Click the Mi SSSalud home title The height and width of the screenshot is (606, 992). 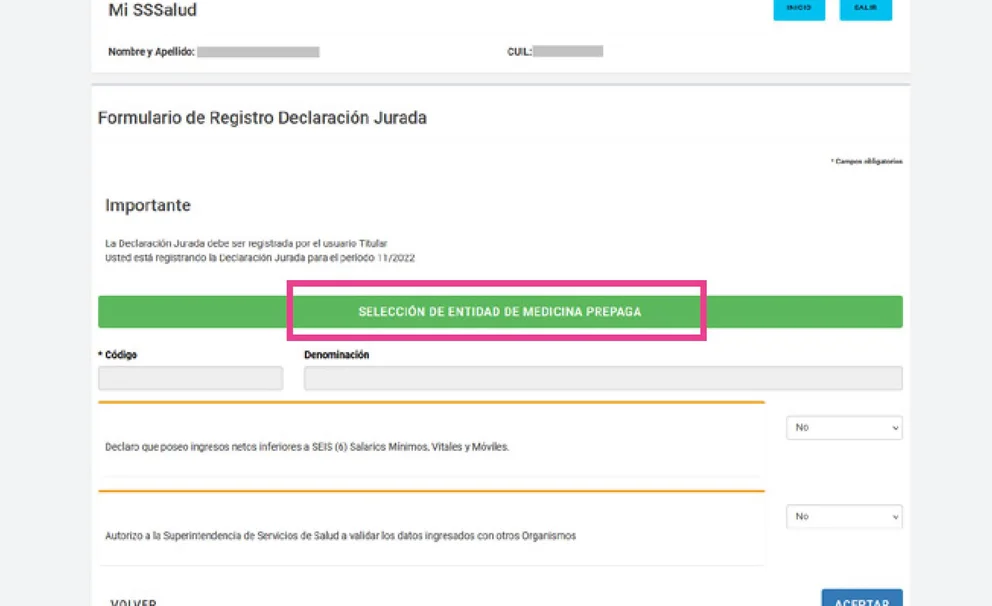tap(150, 11)
